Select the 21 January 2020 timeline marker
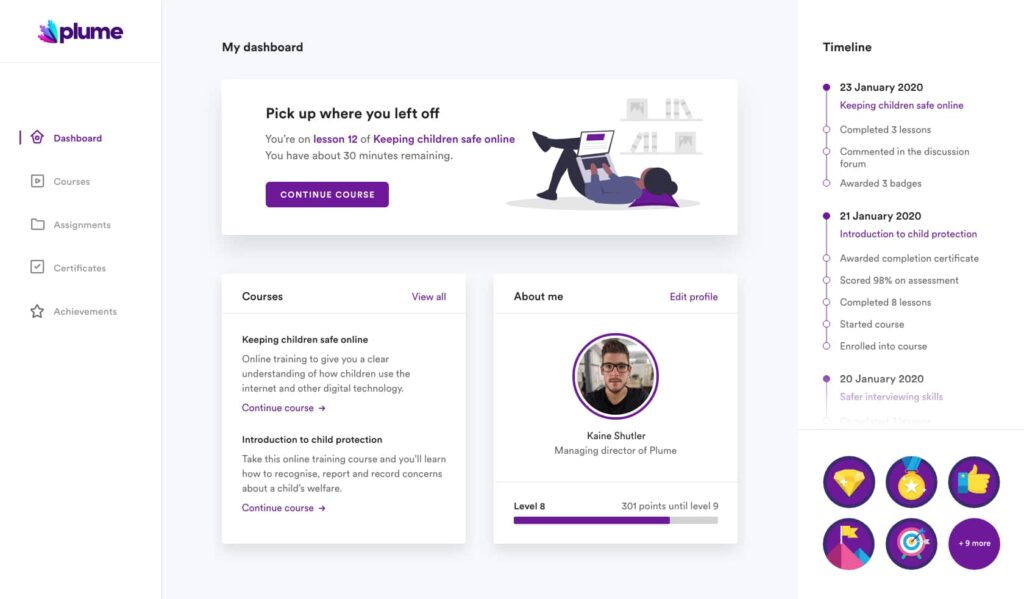The height and width of the screenshot is (599, 1024). pos(826,216)
